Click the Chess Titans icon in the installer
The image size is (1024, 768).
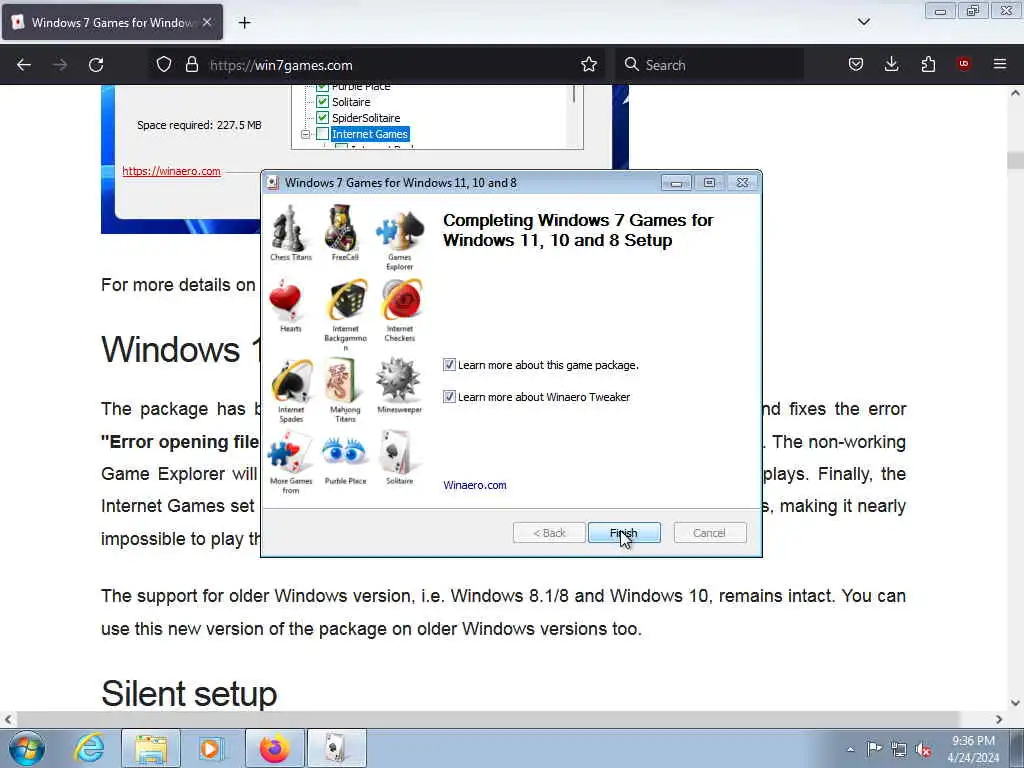pos(289,229)
